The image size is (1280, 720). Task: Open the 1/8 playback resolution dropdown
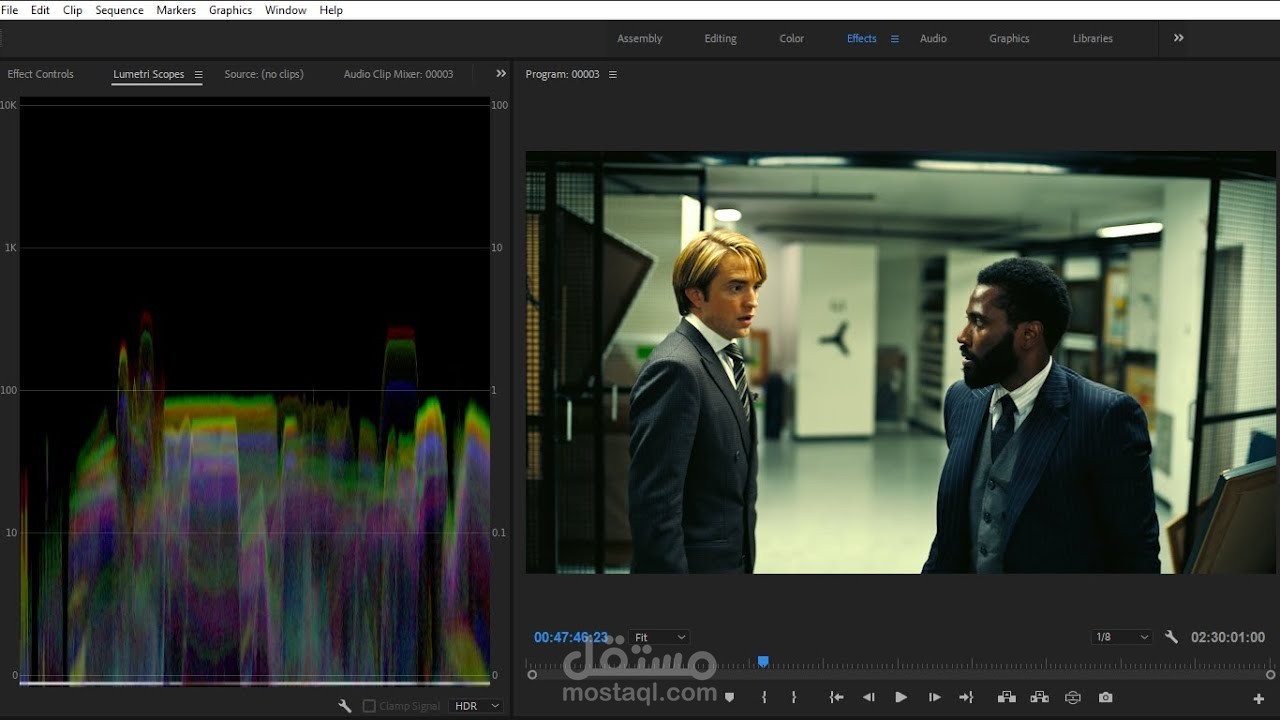[x=1122, y=637]
